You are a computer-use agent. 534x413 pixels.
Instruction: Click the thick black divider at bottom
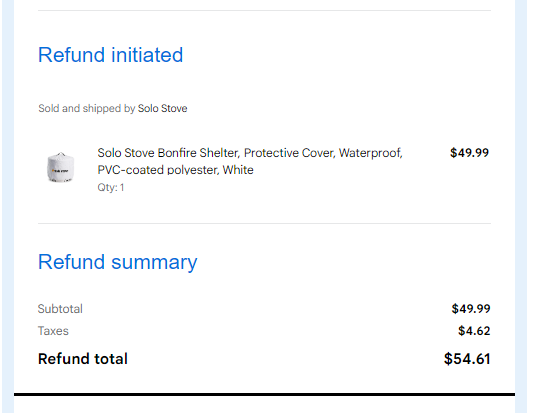(x=264, y=395)
